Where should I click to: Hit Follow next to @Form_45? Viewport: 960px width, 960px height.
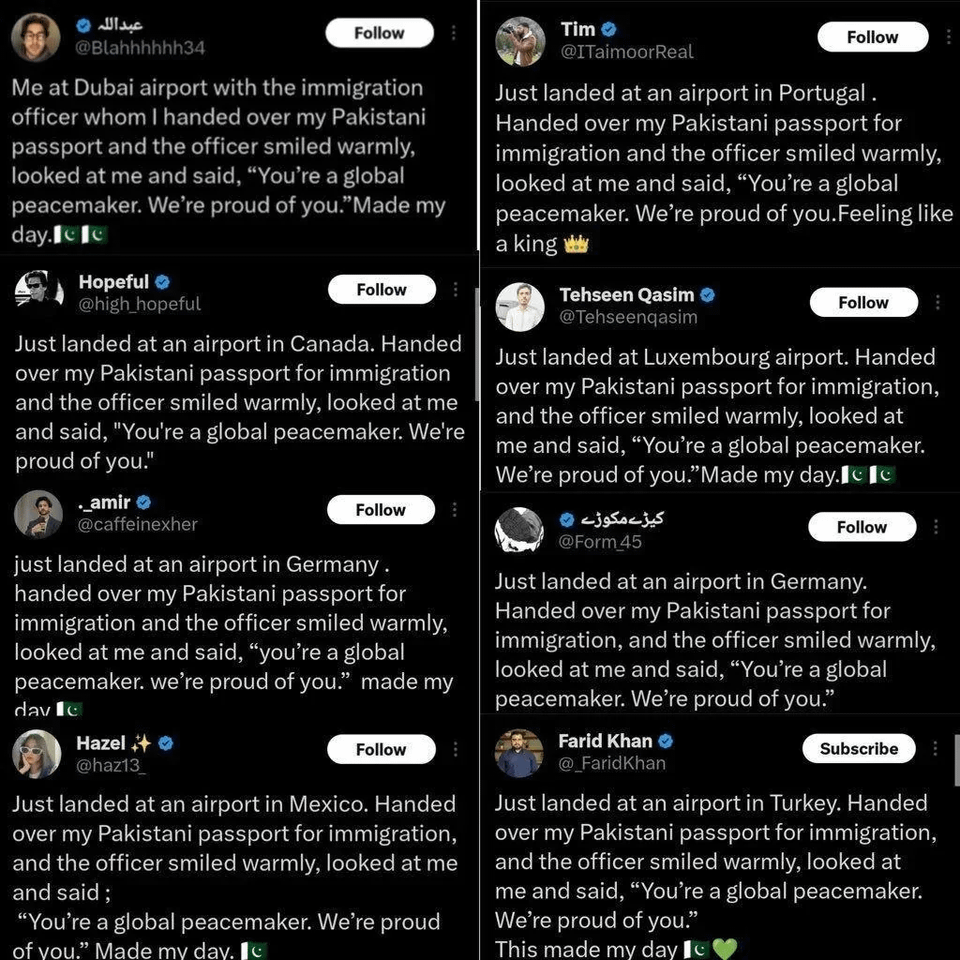[x=862, y=527]
